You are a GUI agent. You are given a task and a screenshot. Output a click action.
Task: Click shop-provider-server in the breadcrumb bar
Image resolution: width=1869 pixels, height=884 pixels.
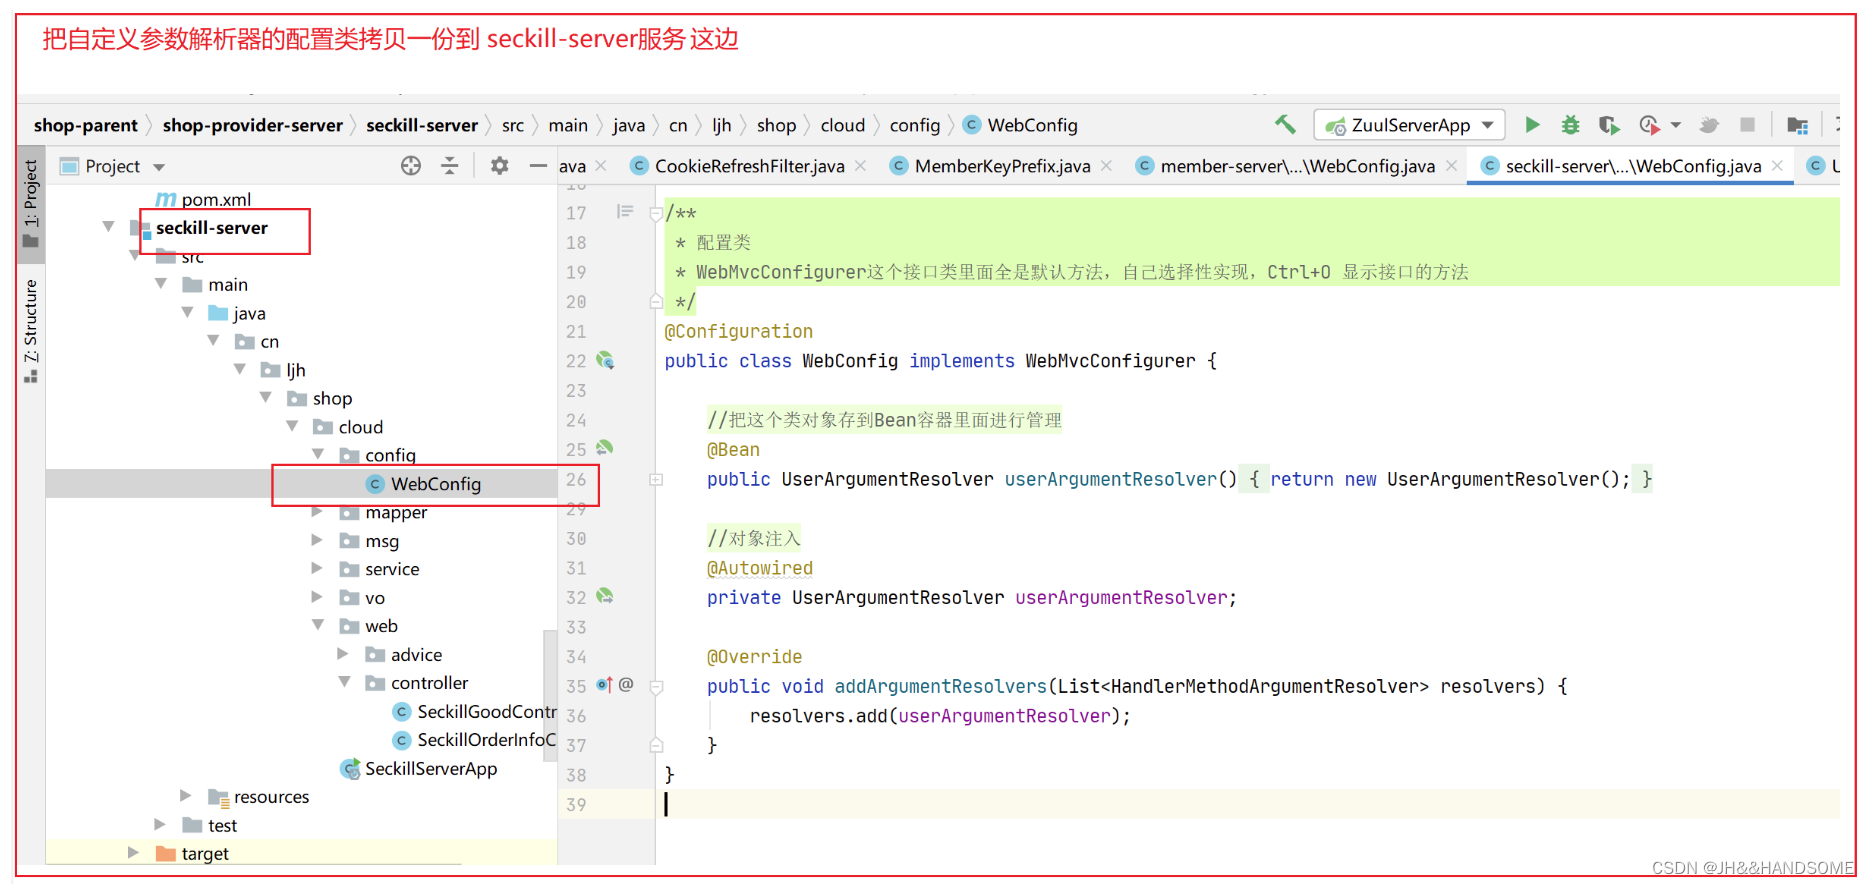tap(252, 125)
